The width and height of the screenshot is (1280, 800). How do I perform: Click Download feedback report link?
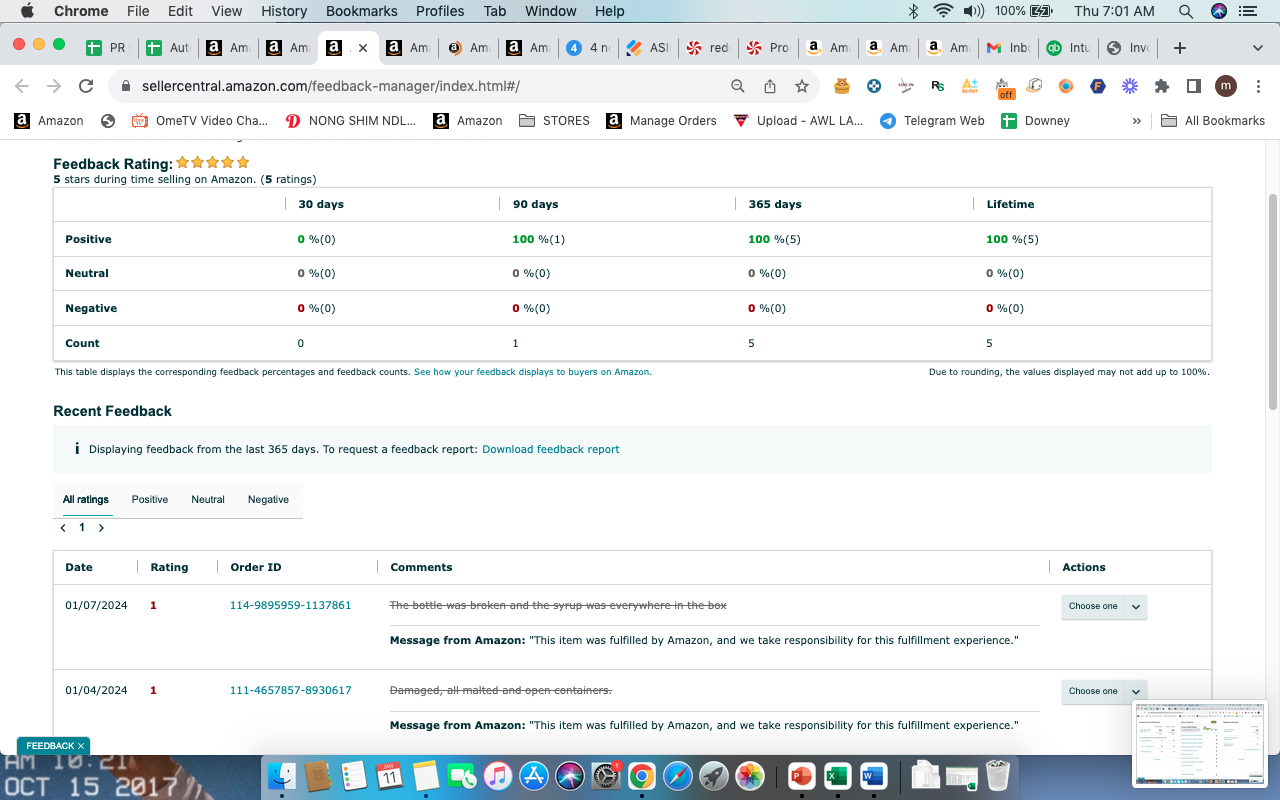551,449
